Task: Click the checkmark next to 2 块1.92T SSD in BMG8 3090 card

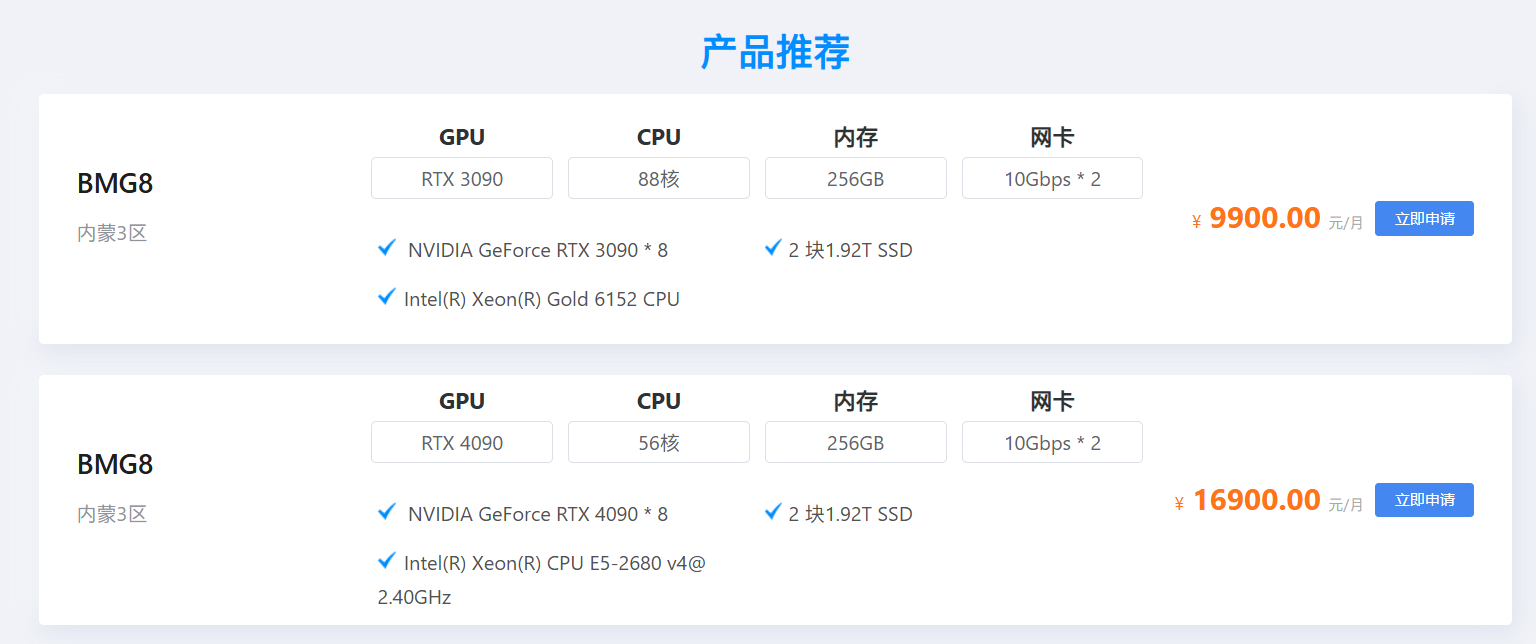Action: [x=772, y=248]
